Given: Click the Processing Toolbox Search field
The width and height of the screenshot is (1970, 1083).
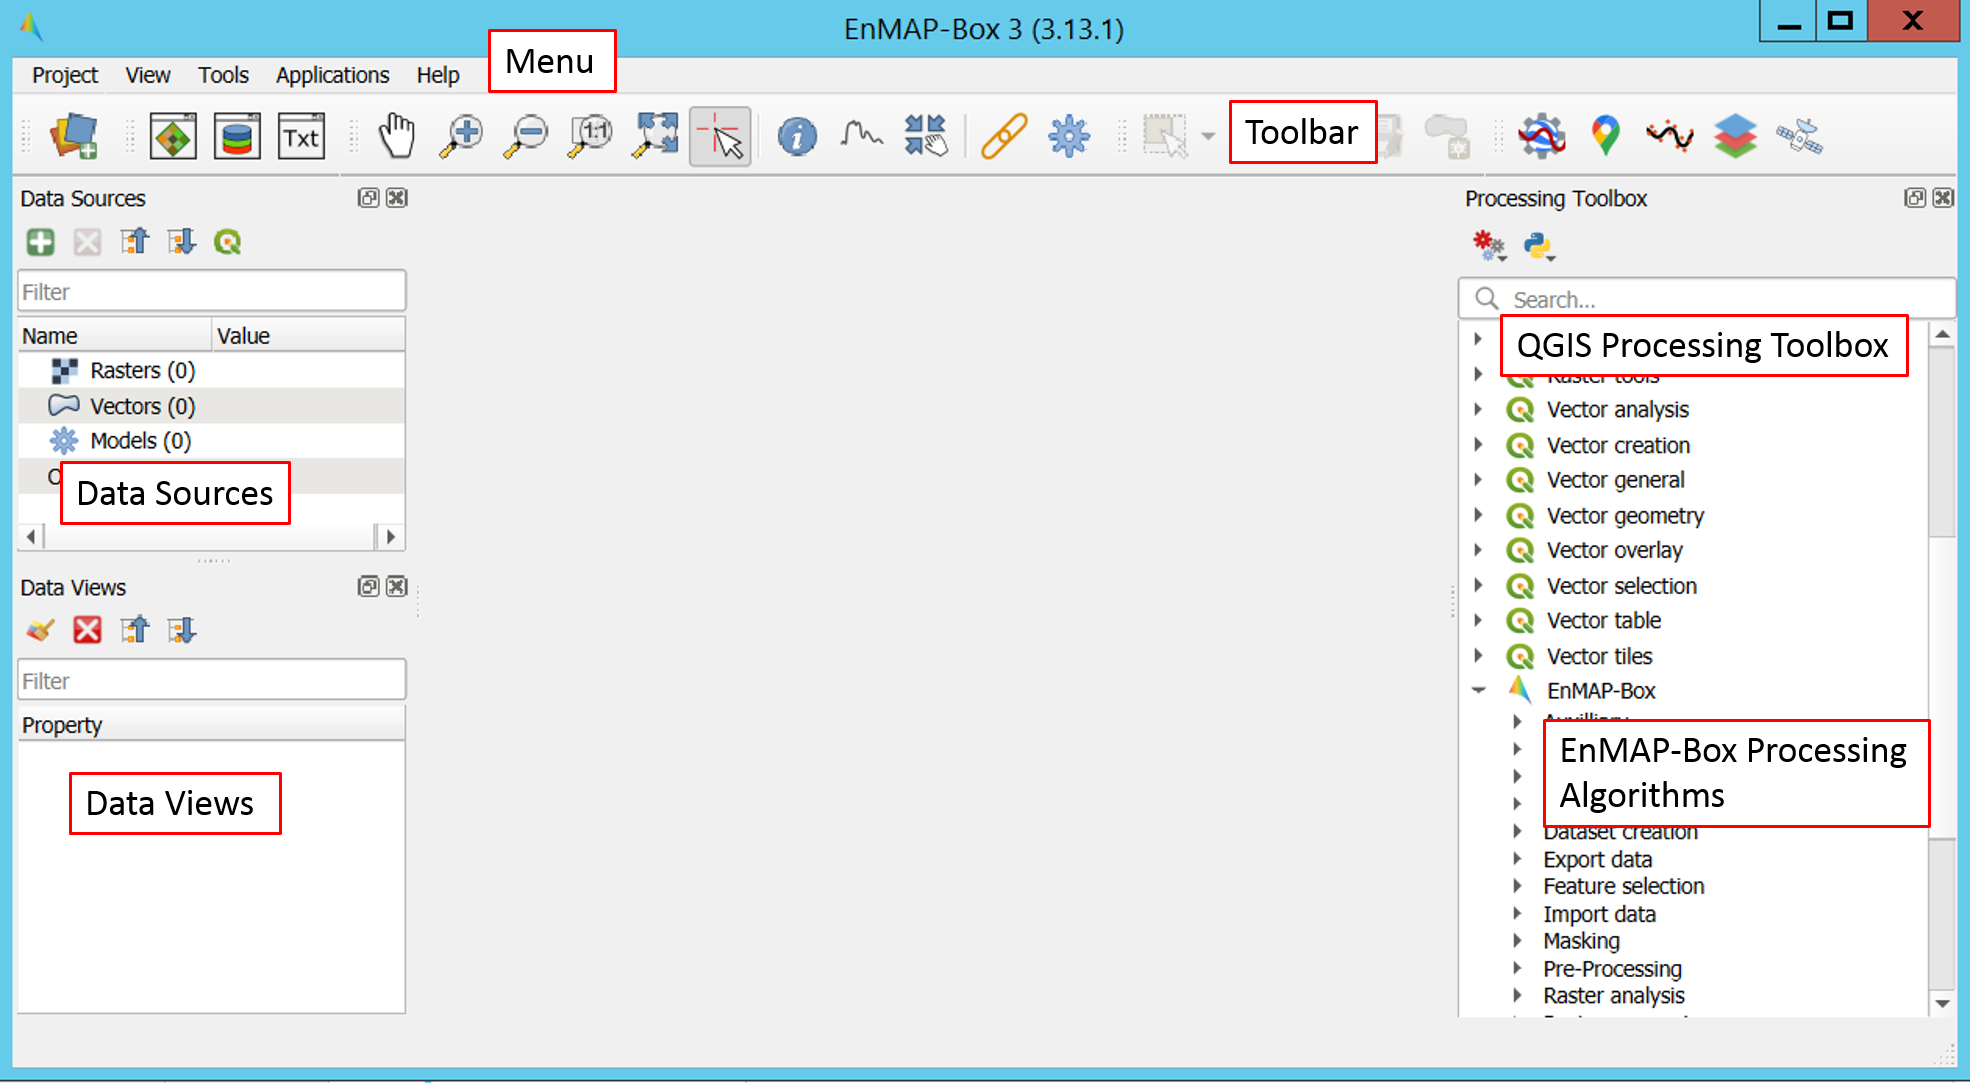Looking at the screenshot, I should (x=1707, y=299).
